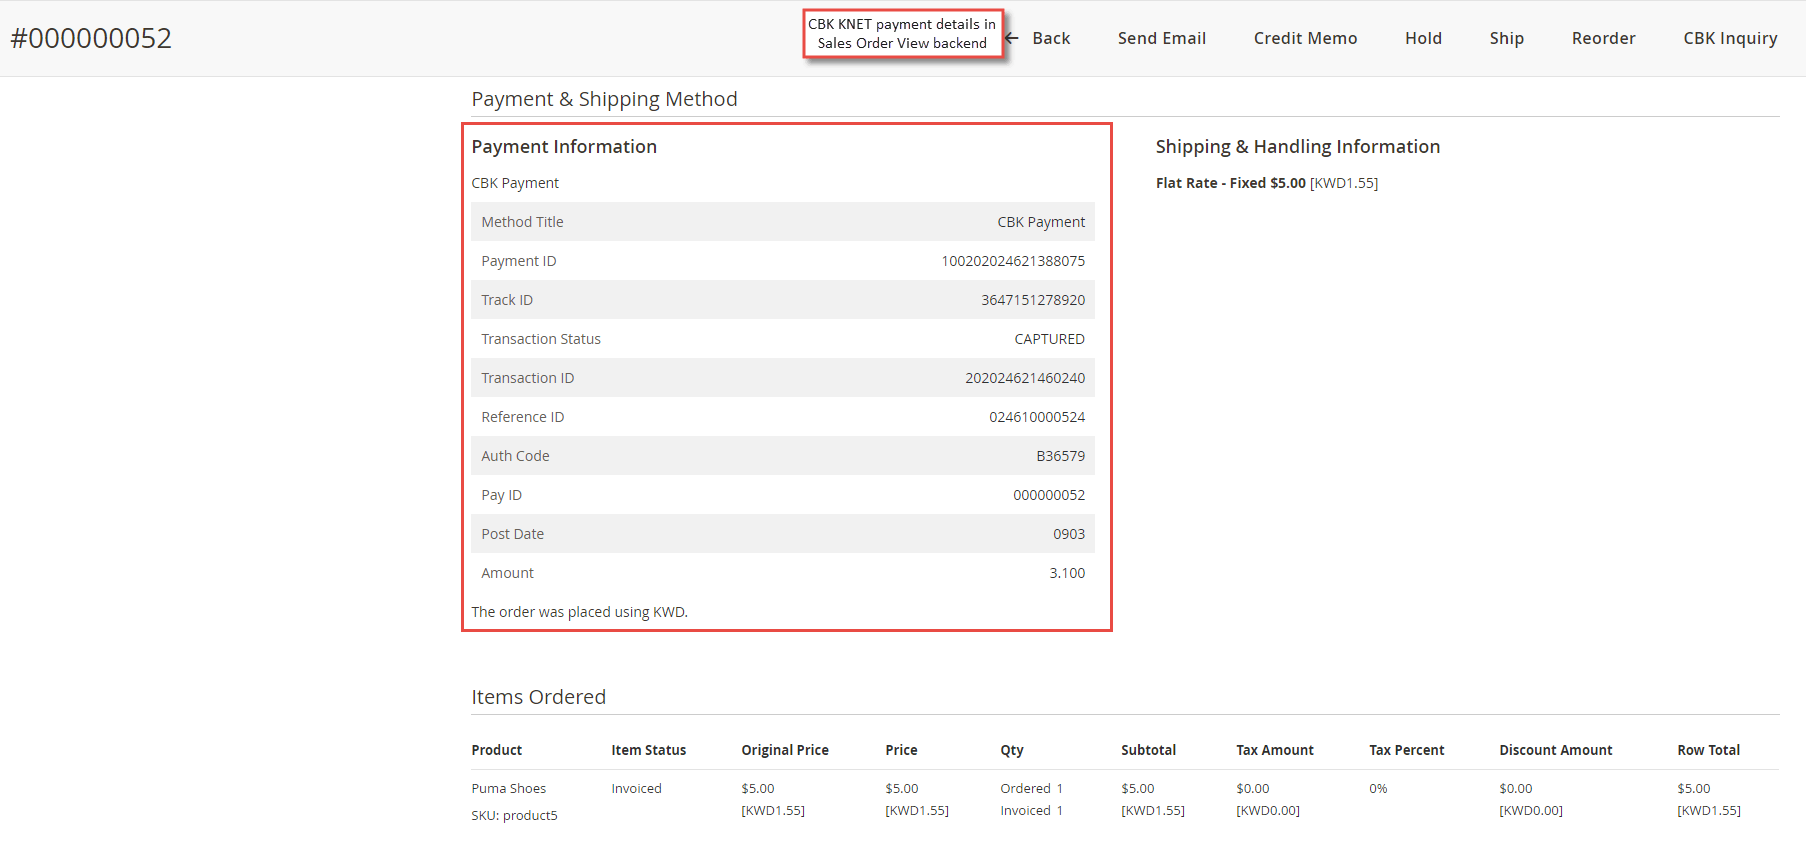1806x849 pixels.
Task: Select Reference ID value 024610000524
Action: (1037, 417)
